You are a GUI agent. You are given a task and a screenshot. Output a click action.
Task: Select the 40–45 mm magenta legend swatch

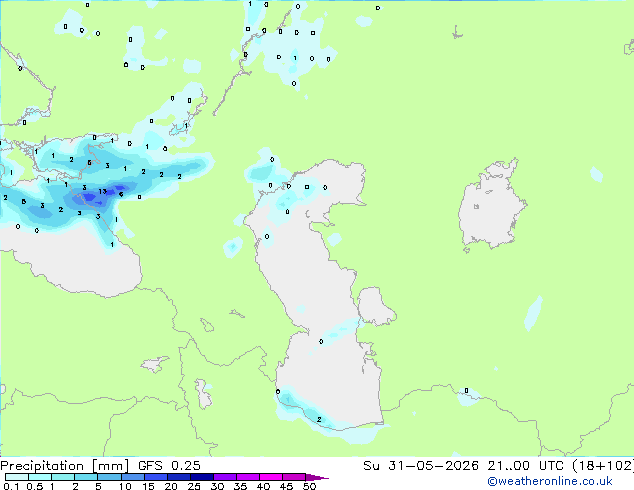tap(271, 477)
